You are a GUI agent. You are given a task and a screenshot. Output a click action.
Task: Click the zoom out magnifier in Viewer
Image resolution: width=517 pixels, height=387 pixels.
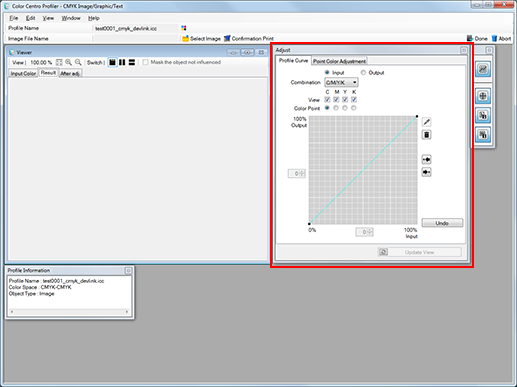(x=78, y=62)
